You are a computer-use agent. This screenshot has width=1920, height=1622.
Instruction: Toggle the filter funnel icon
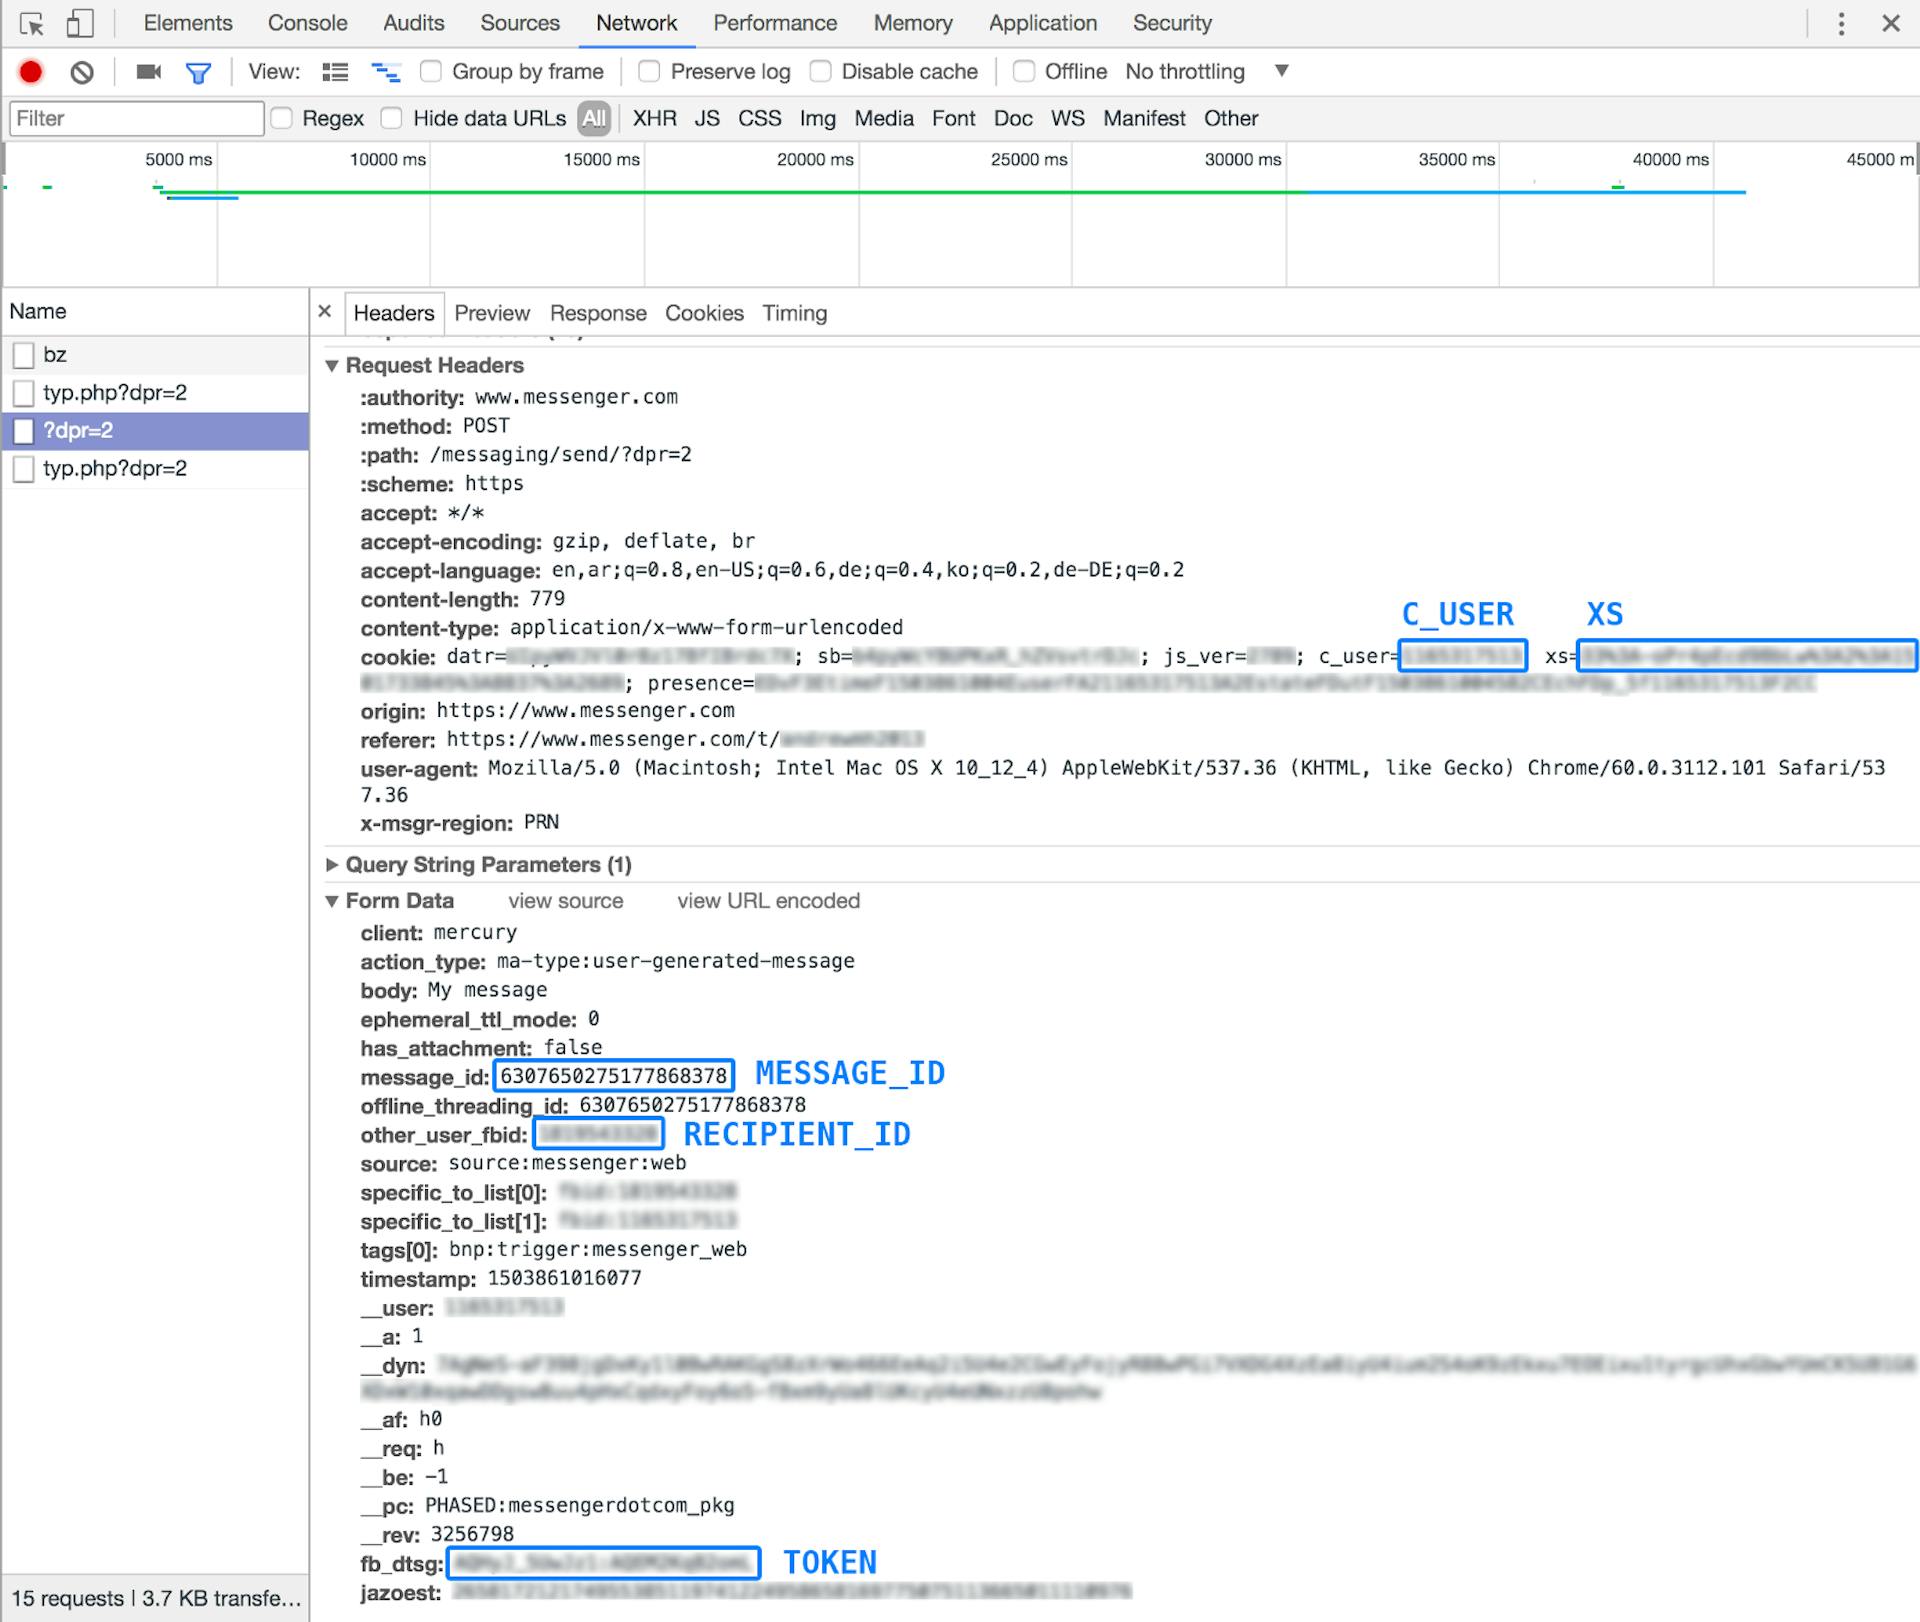[x=198, y=72]
